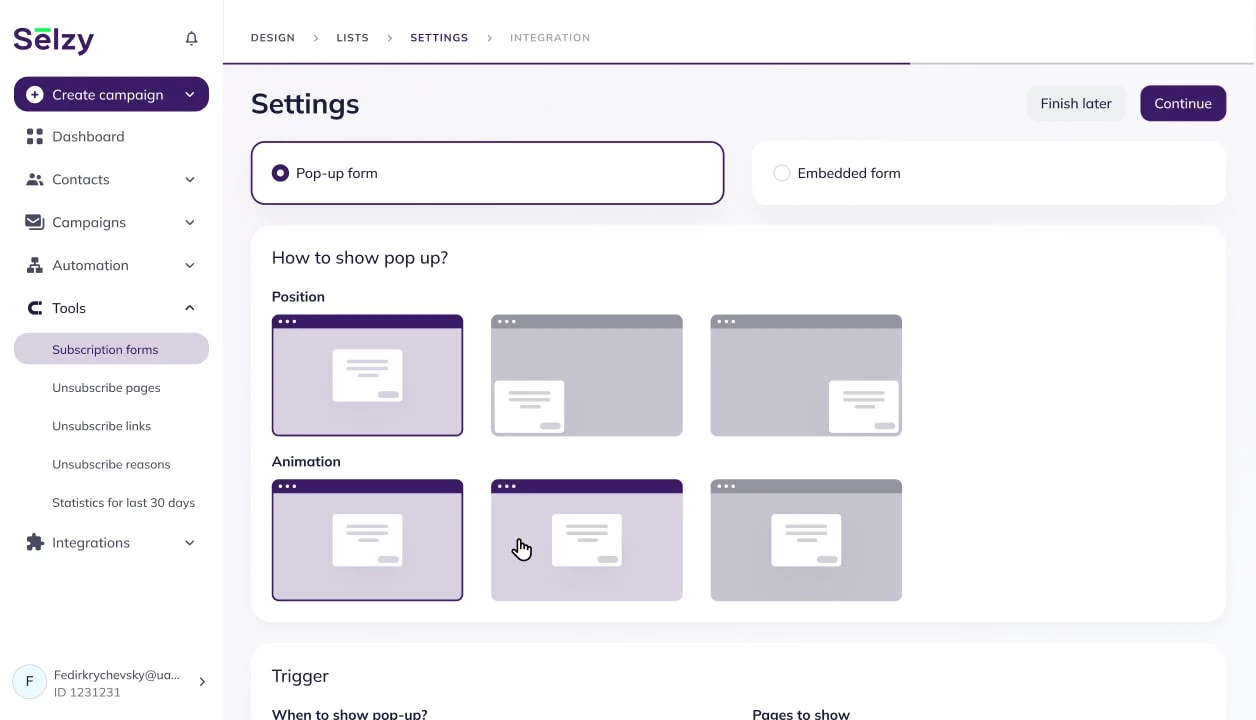Click the Finish later button
The height and width of the screenshot is (720, 1256).
coord(1075,103)
